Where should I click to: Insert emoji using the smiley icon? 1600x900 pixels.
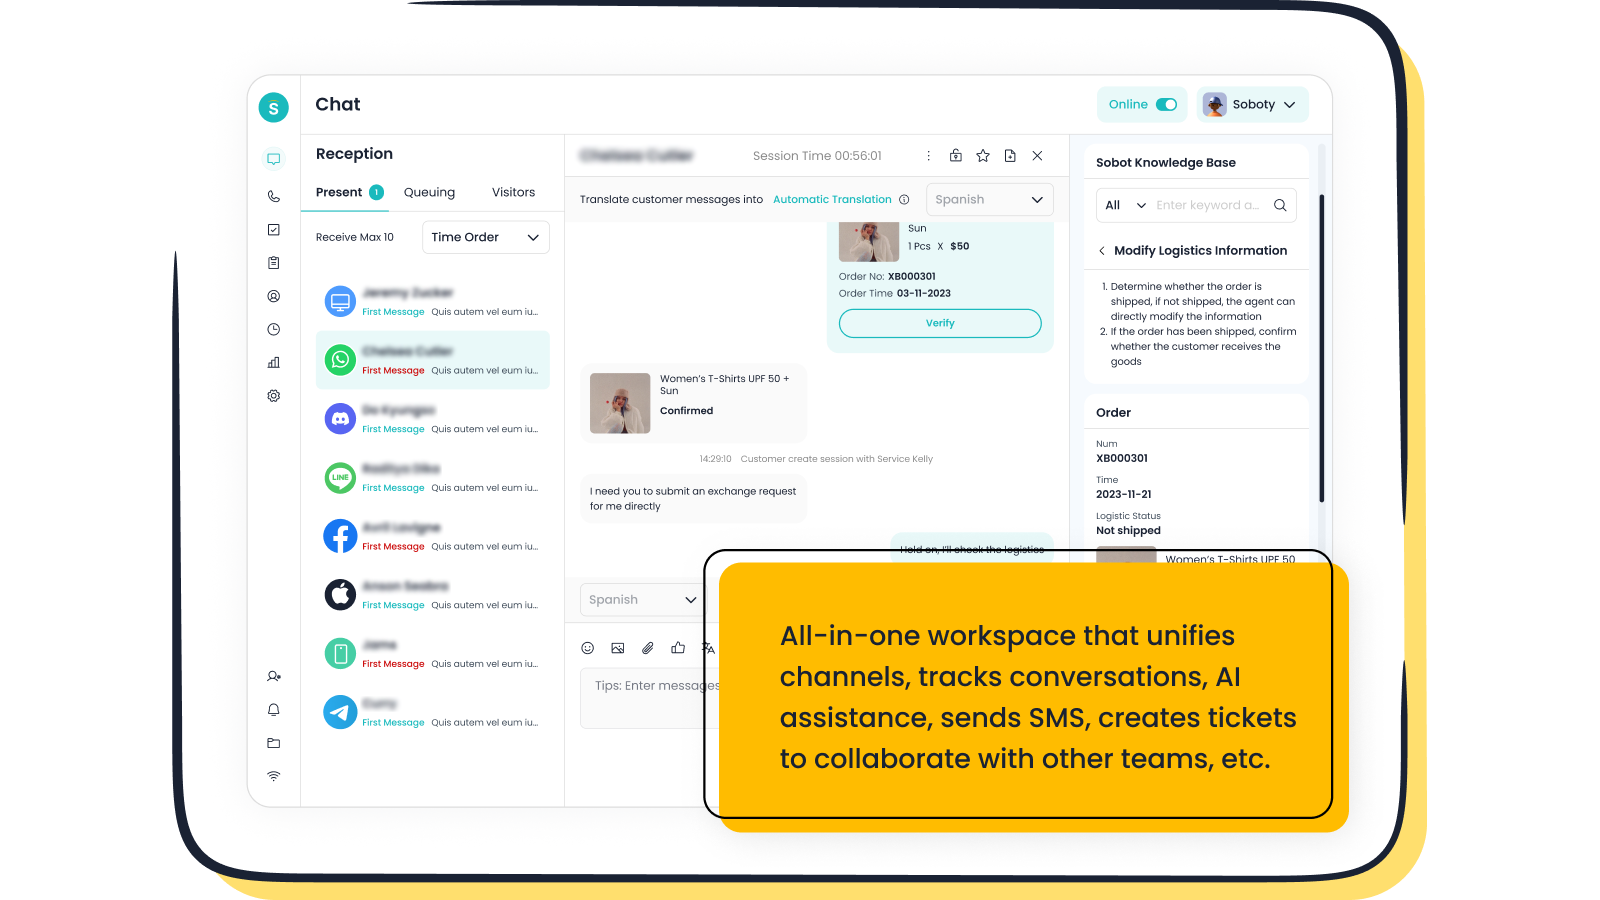click(588, 648)
